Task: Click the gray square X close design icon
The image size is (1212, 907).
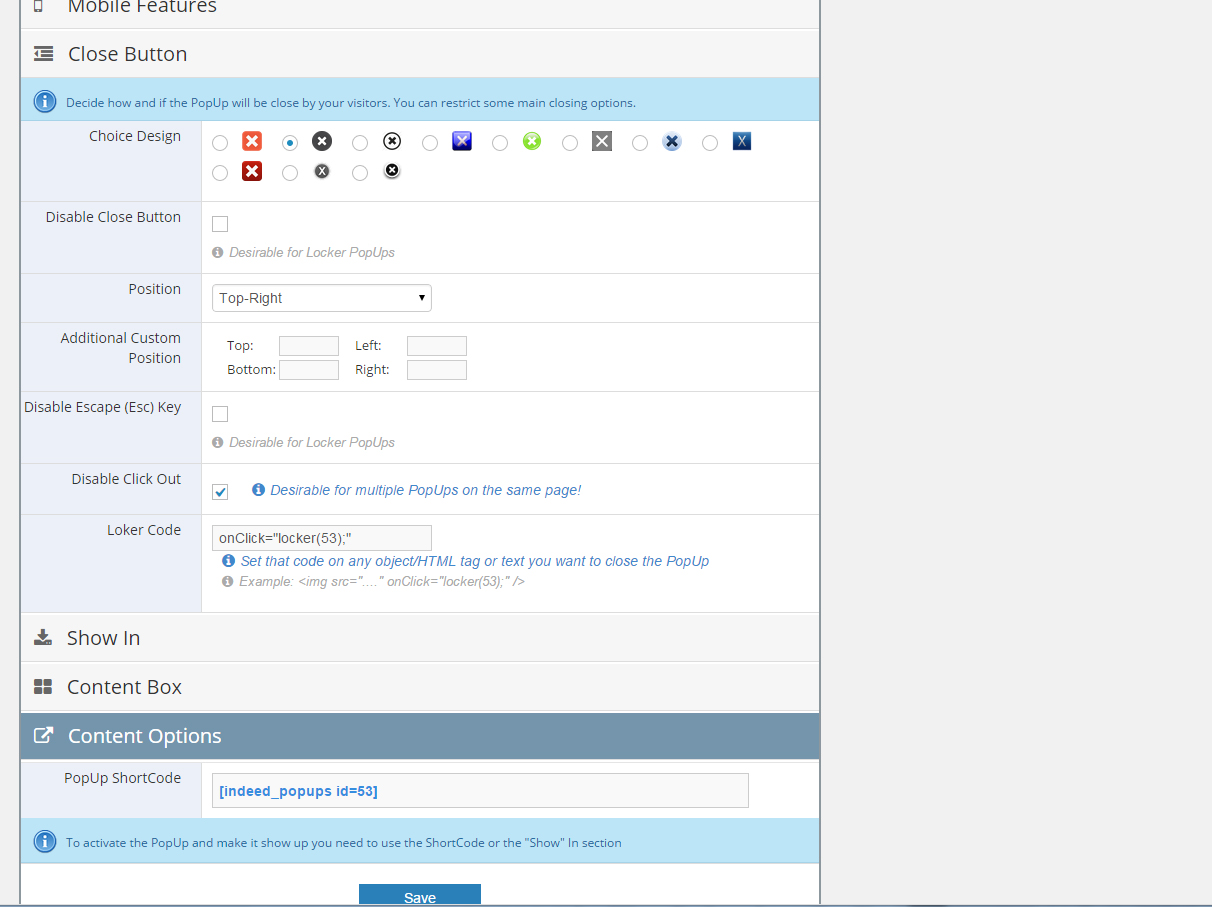Action: [602, 142]
